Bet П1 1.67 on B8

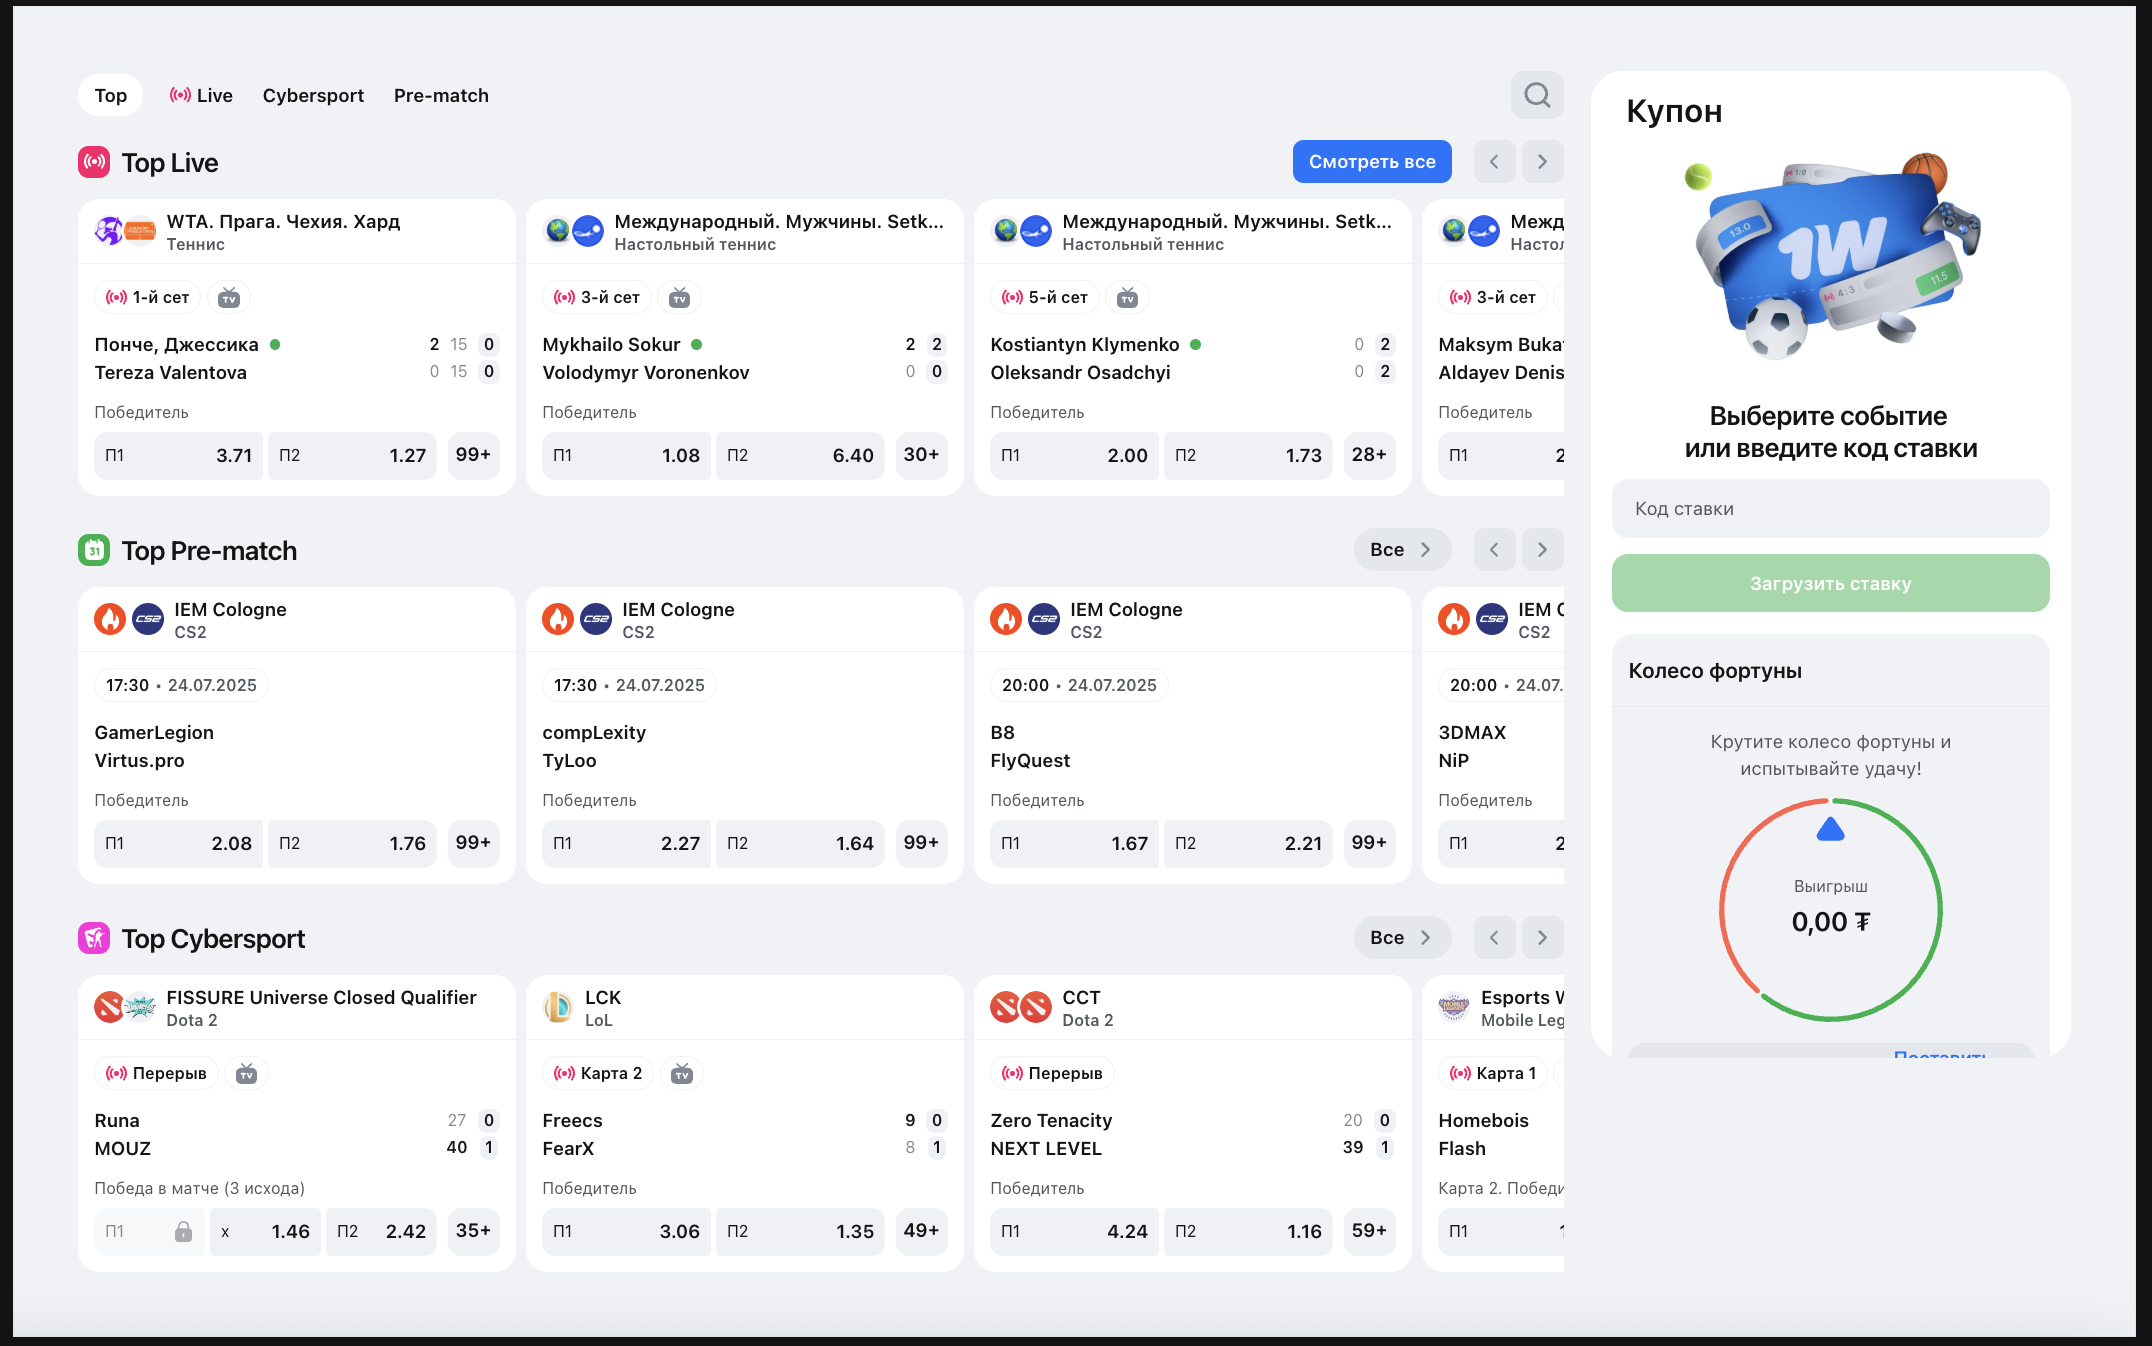tap(1074, 843)
